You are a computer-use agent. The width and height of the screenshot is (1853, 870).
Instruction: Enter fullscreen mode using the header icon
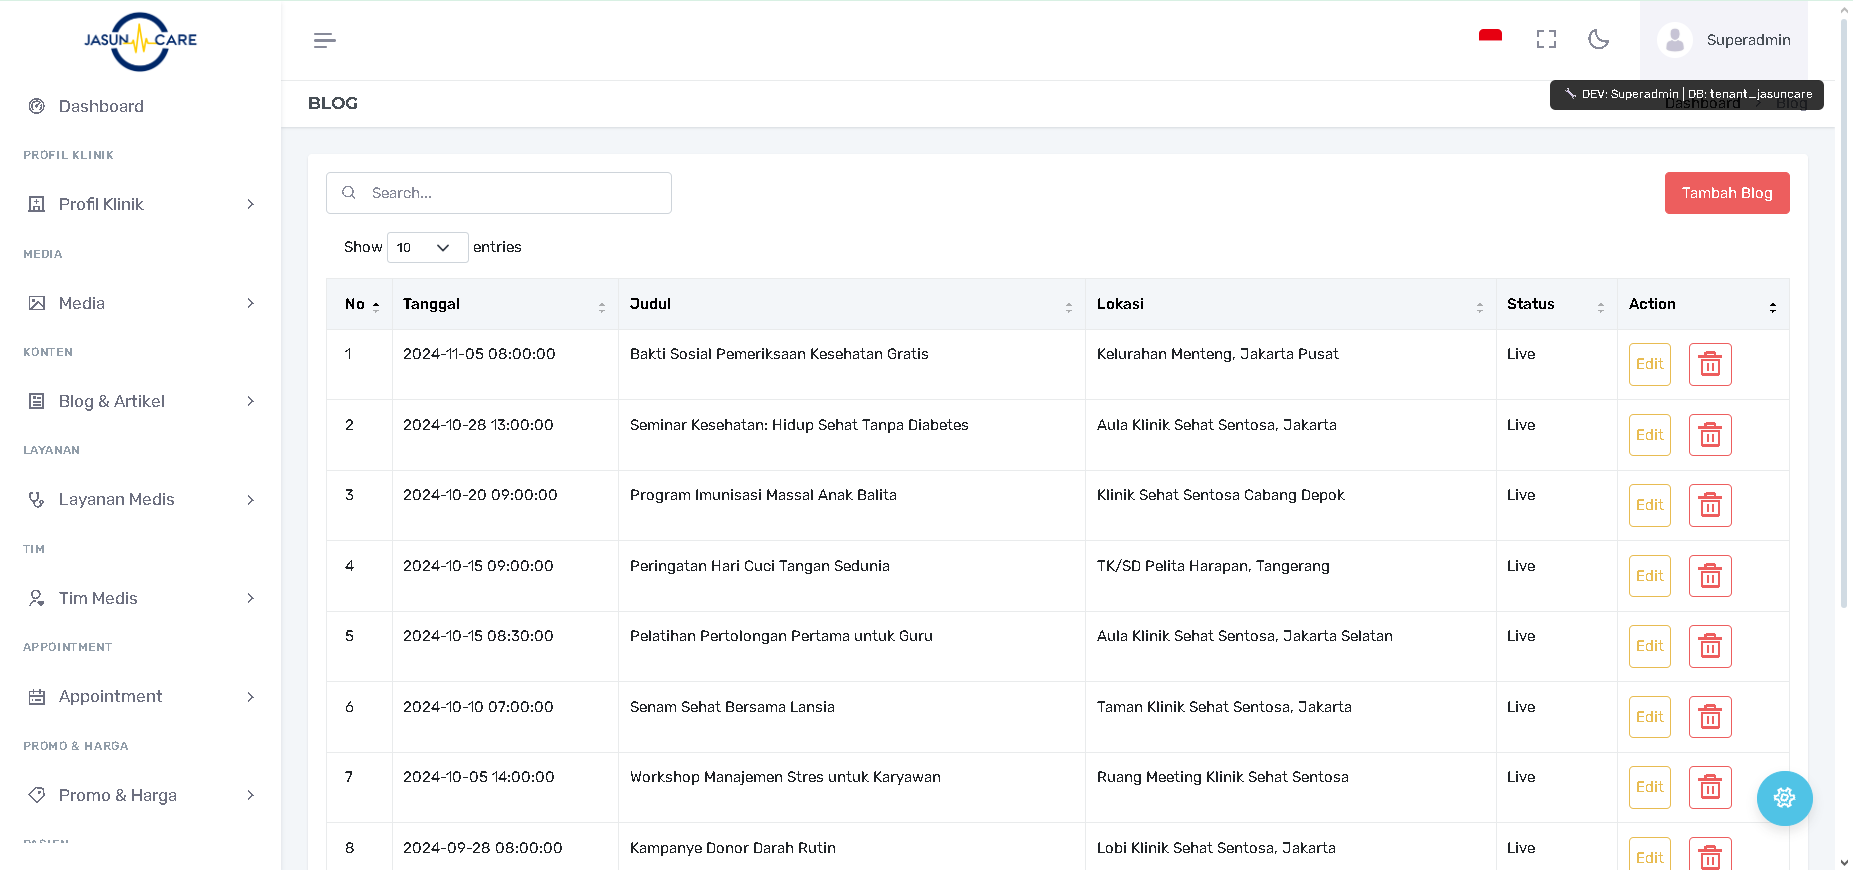(1546, 39)
